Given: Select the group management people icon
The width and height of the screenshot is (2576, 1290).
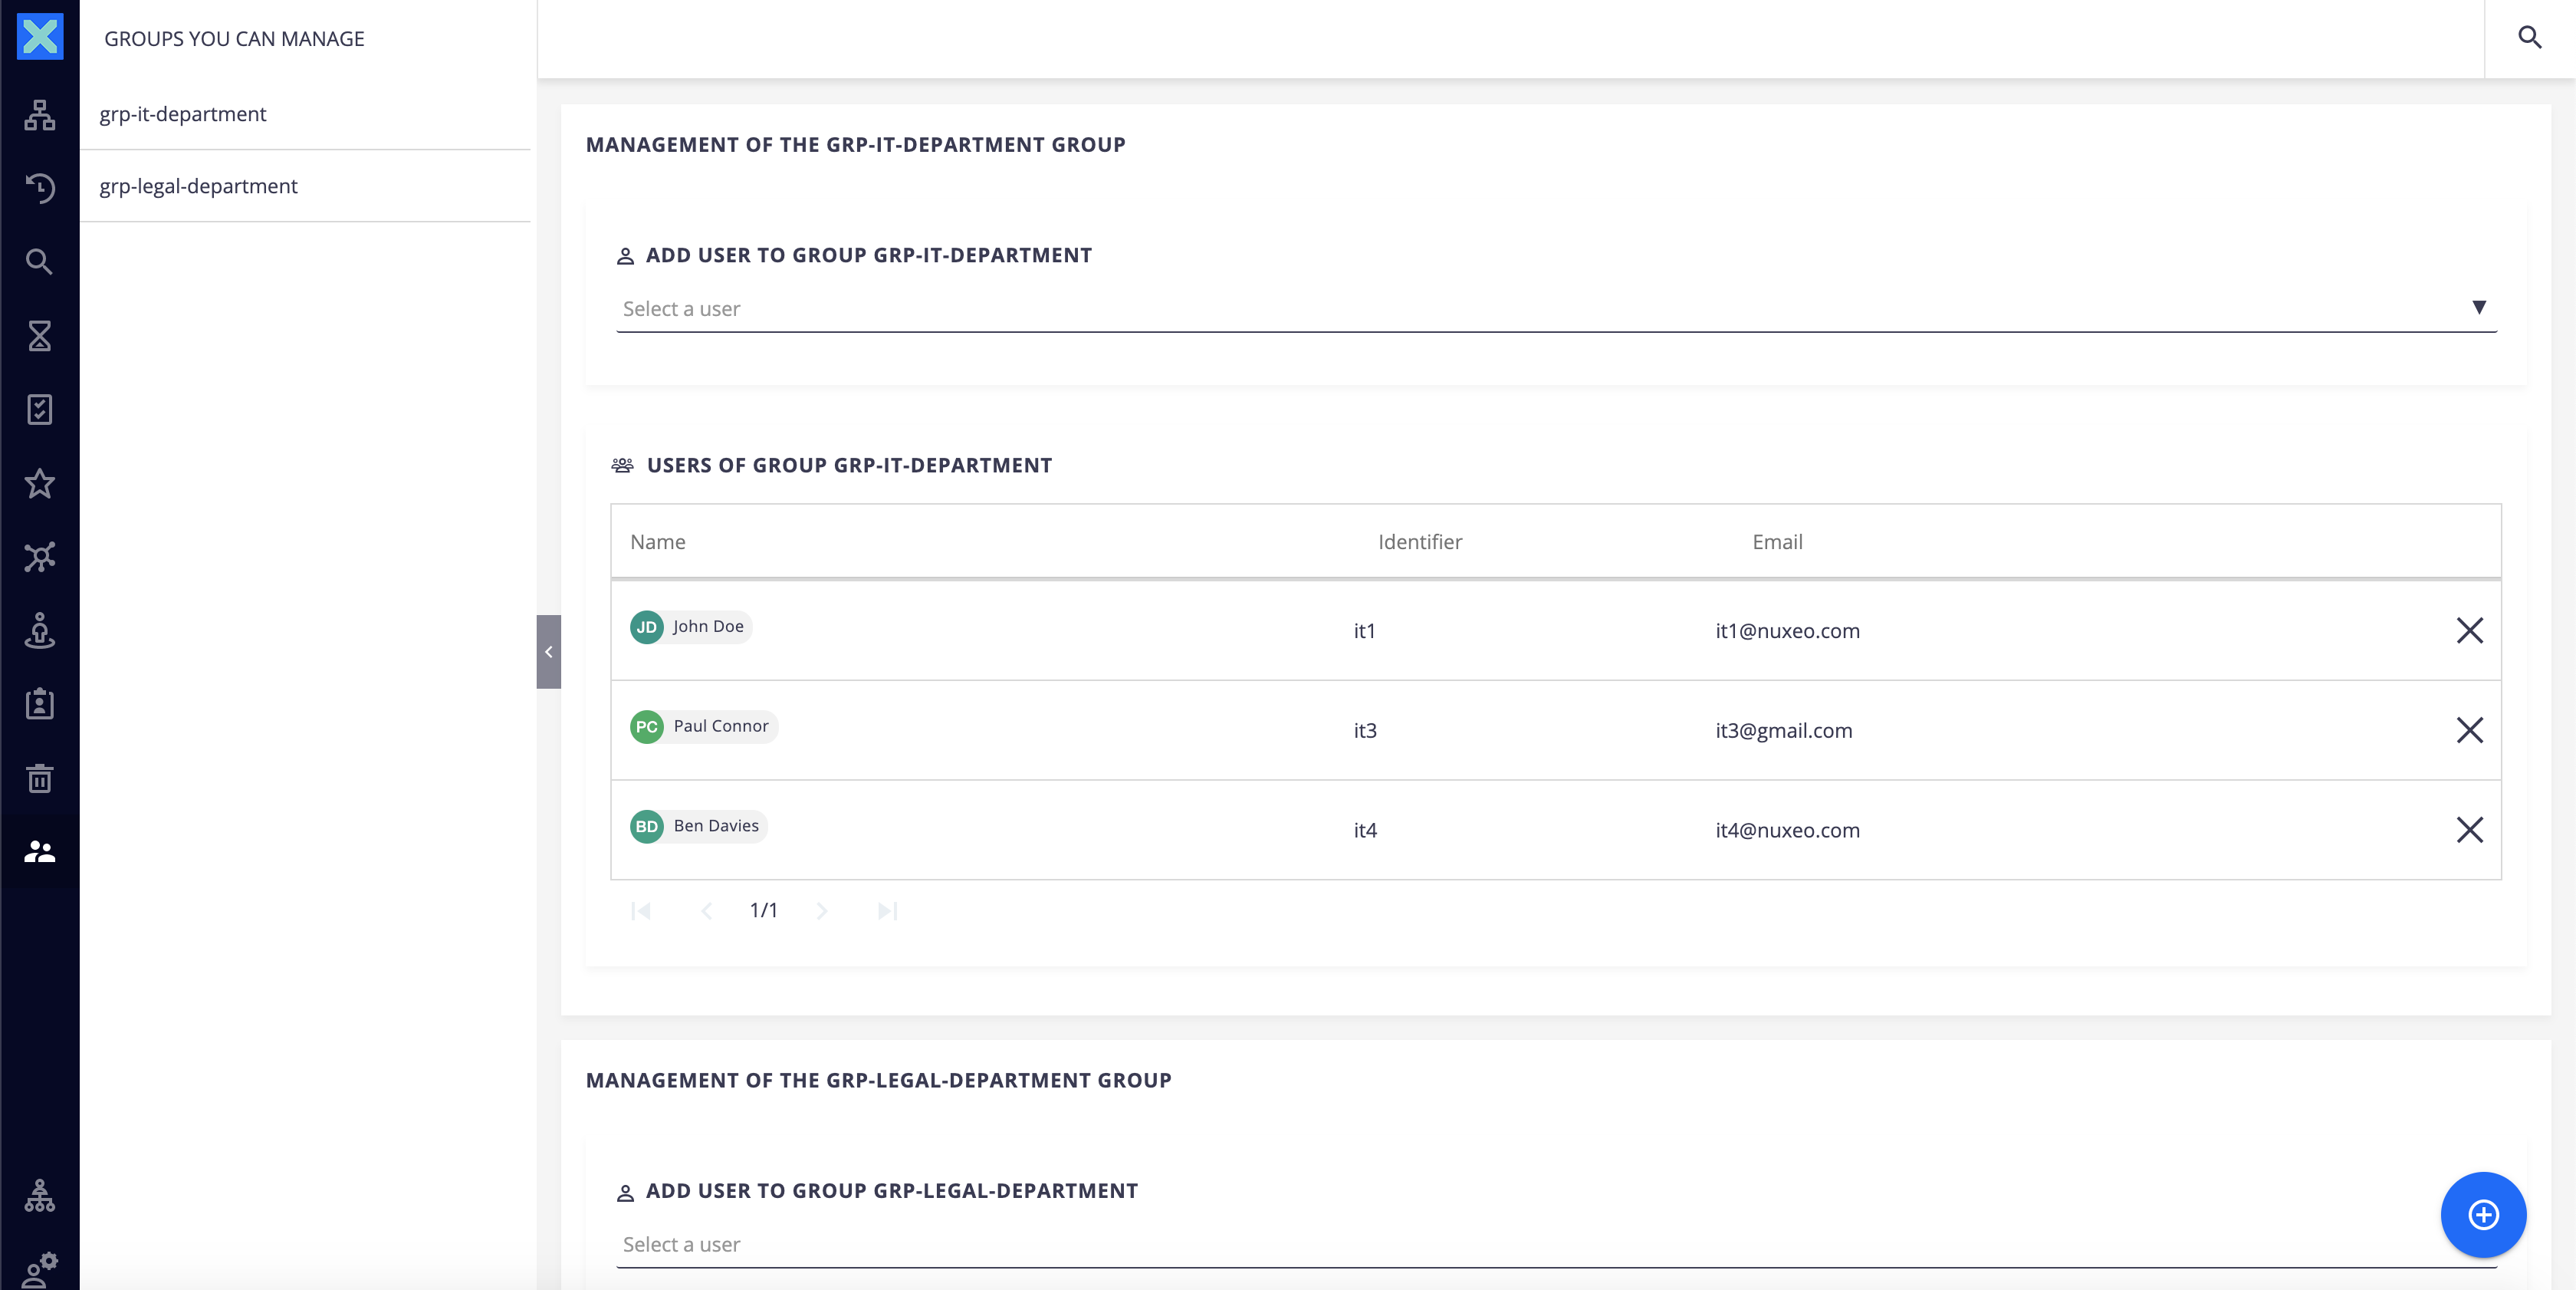Looking at the screenshot, I should pos(40,851).
